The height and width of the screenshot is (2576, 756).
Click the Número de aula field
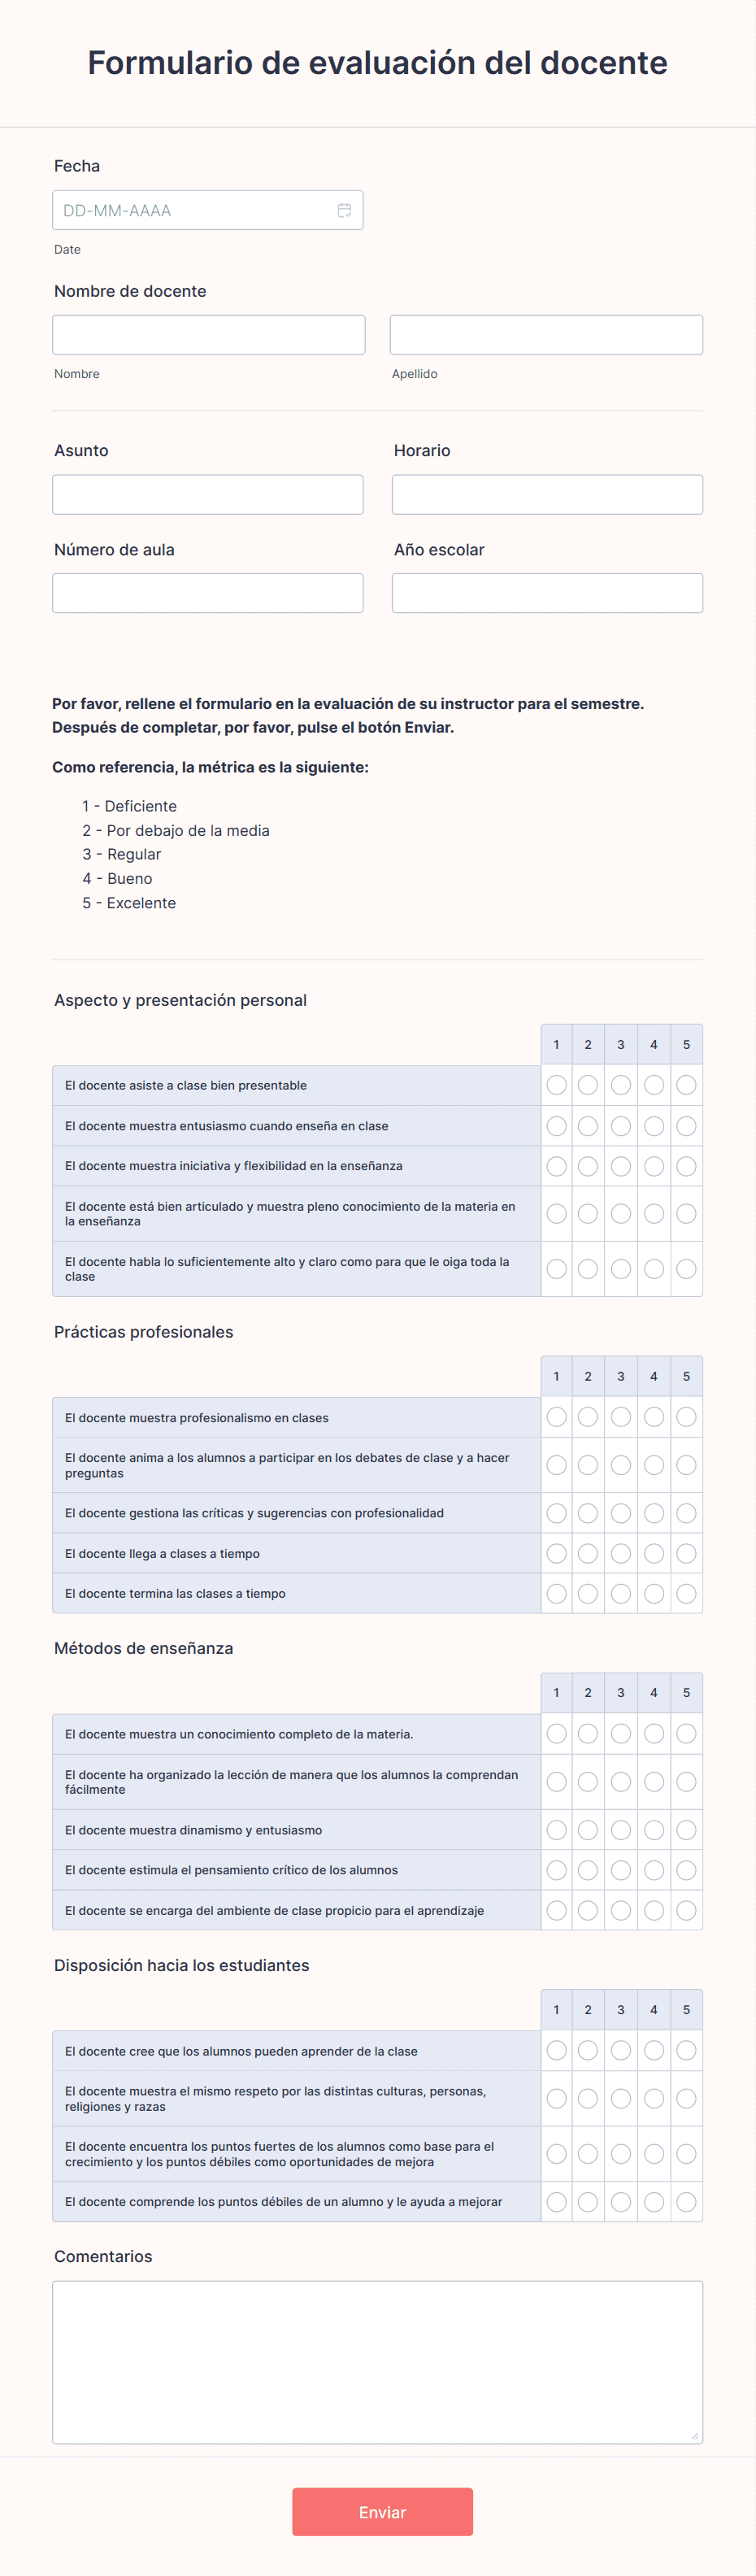(x=208, y=593)
